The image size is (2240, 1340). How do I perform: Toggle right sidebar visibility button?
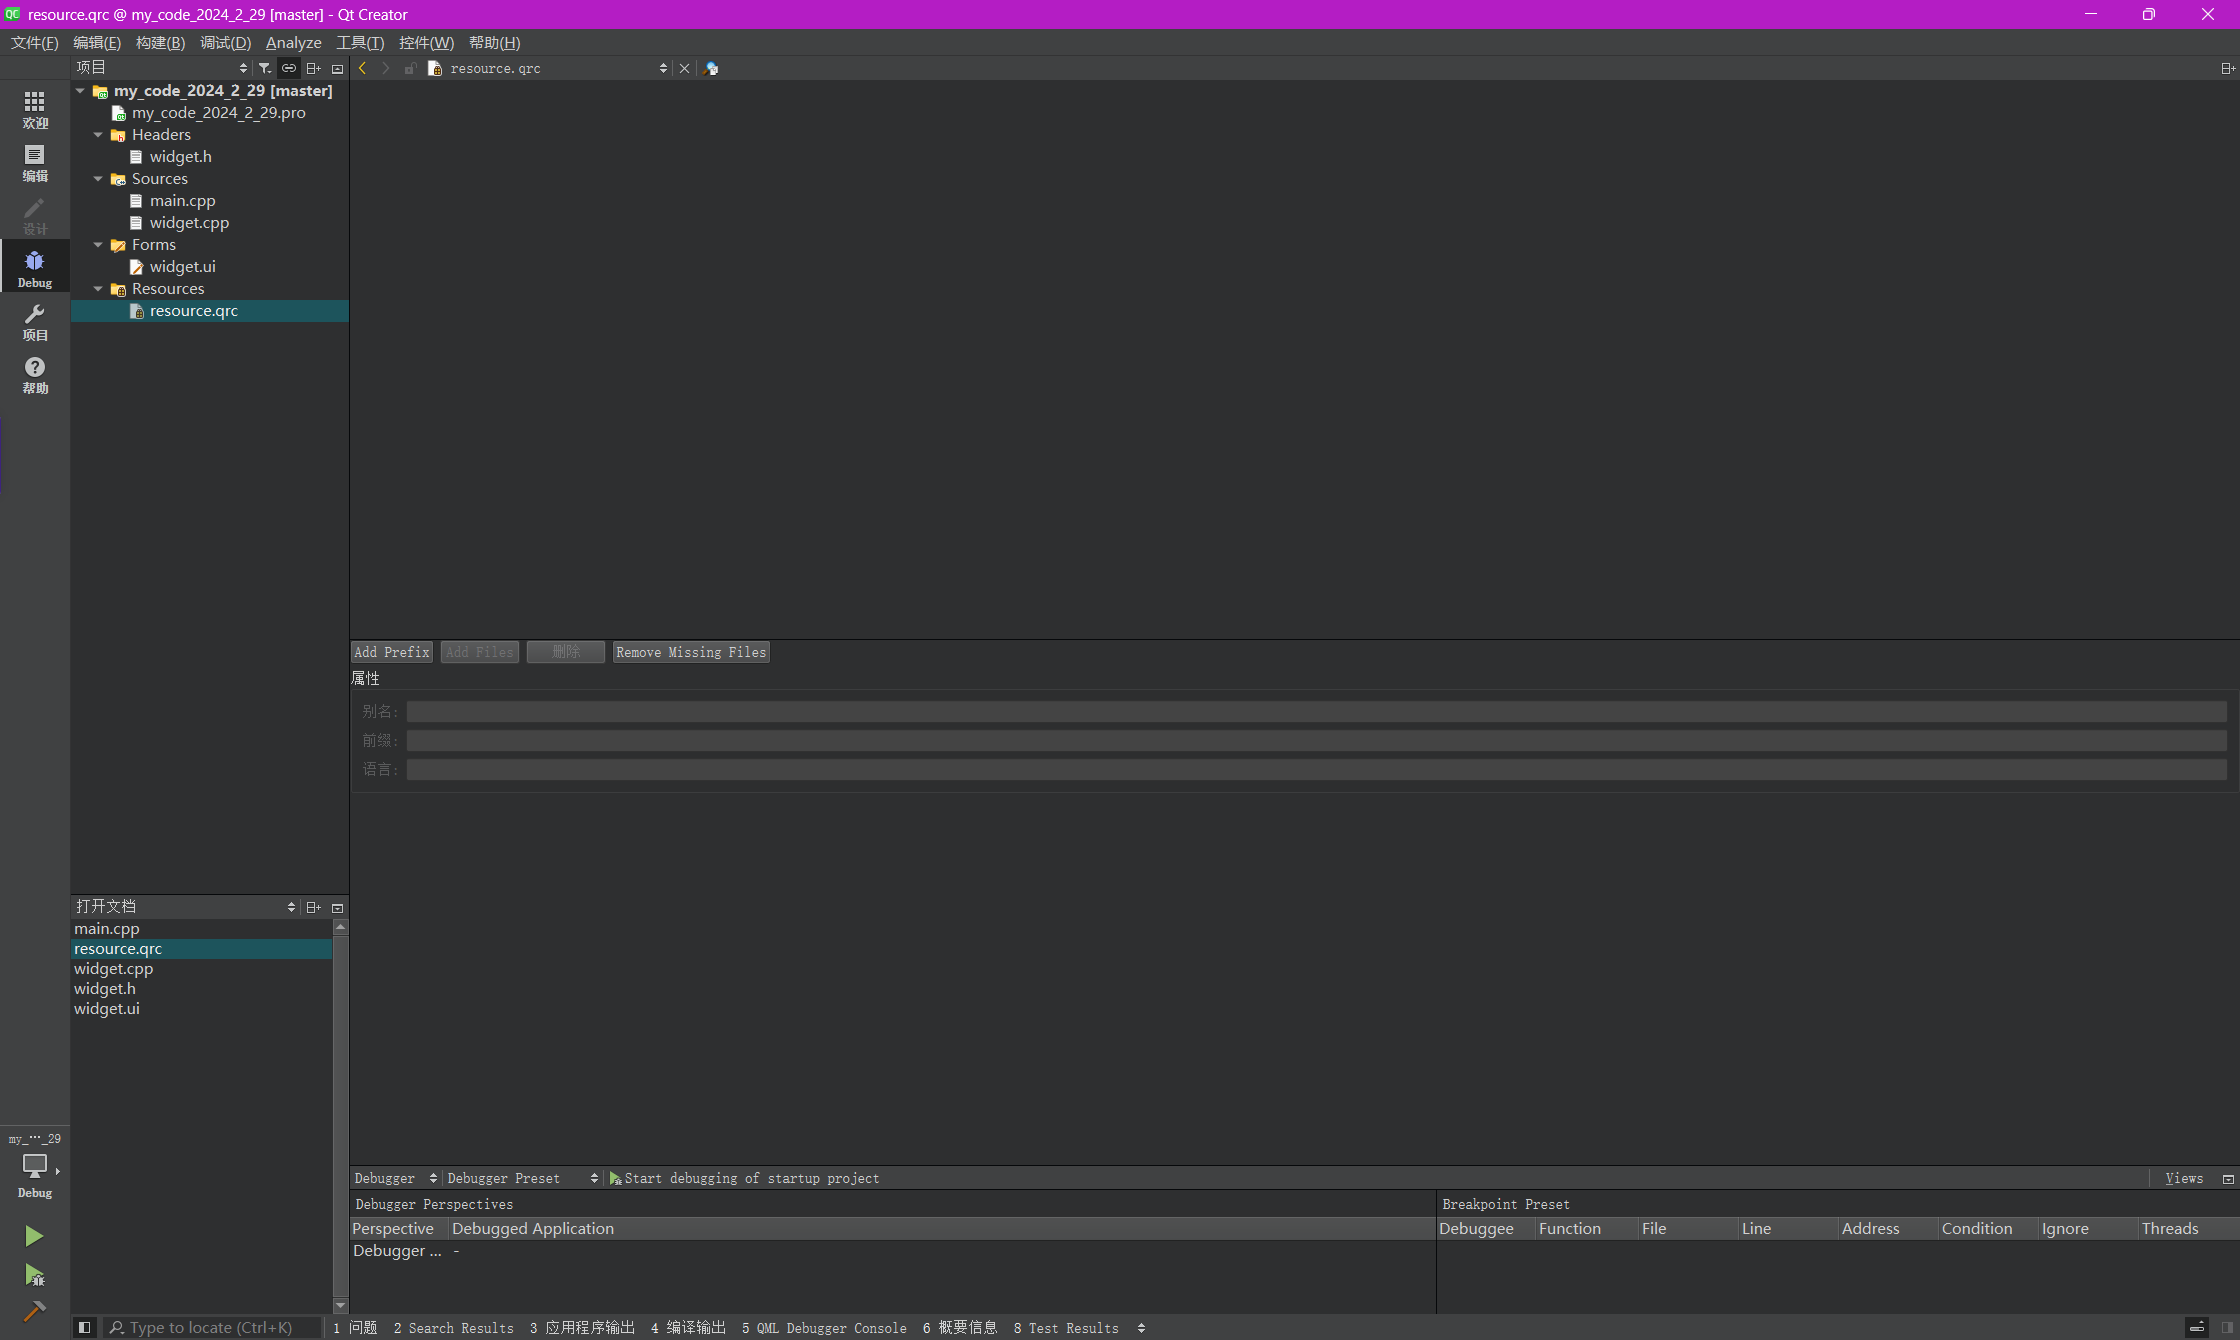[2227, 1327]
